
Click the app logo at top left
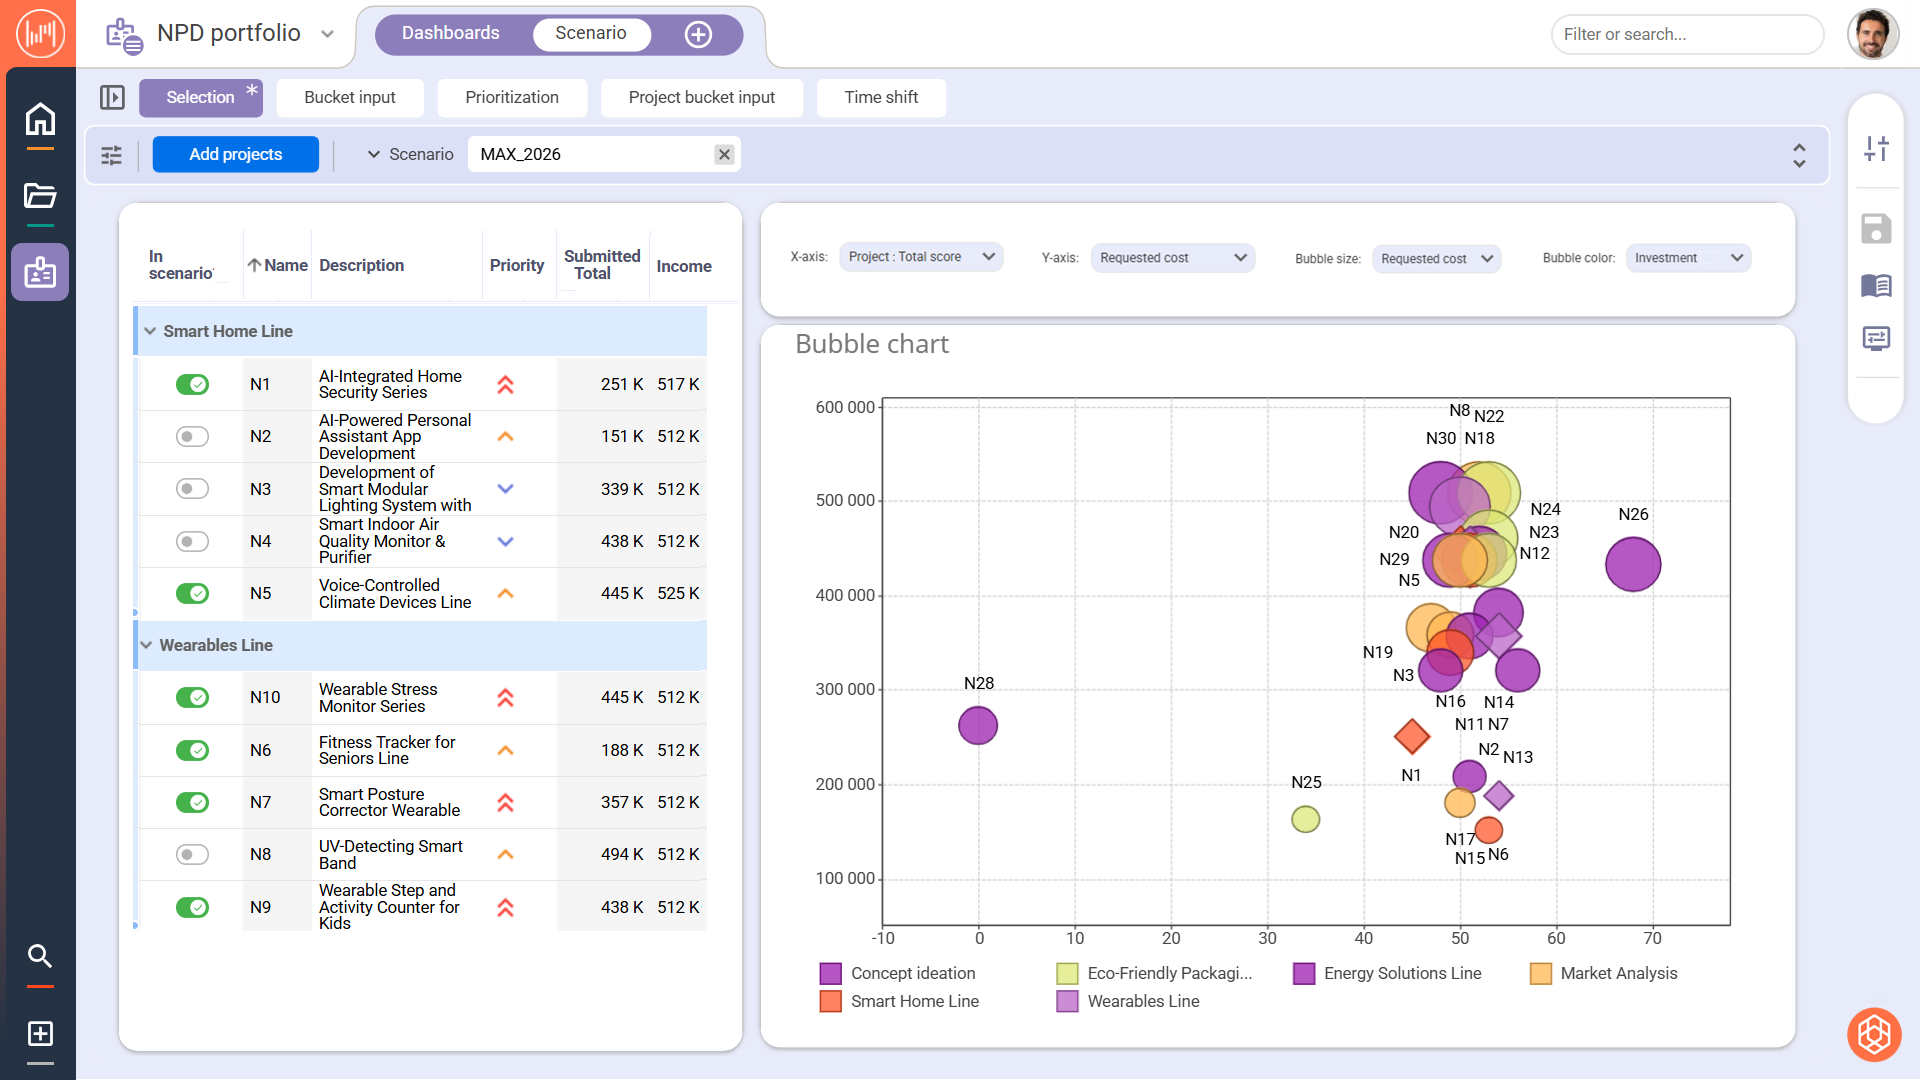click(x=40, y=33)
